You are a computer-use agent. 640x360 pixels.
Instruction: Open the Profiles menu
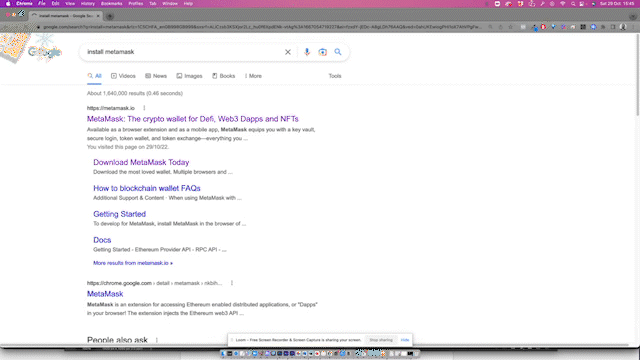click(x=136, y=4)
